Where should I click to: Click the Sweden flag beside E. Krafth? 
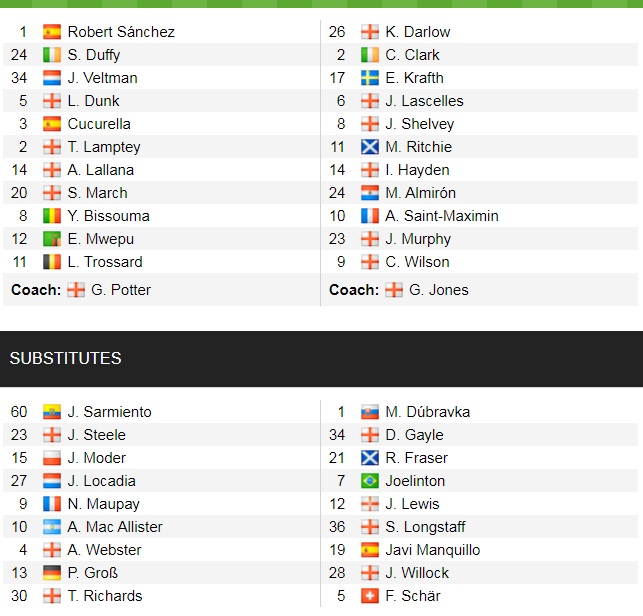coord(370,78)
